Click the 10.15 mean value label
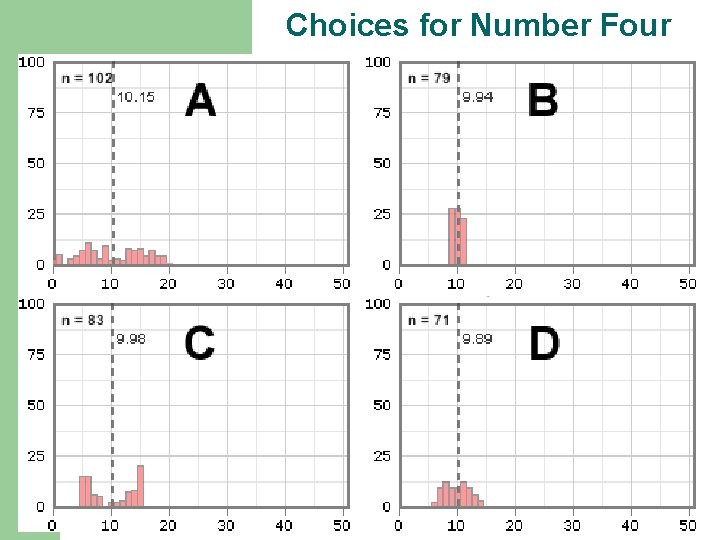This screenshot has width=720, height=540. (x=136, y=98)
